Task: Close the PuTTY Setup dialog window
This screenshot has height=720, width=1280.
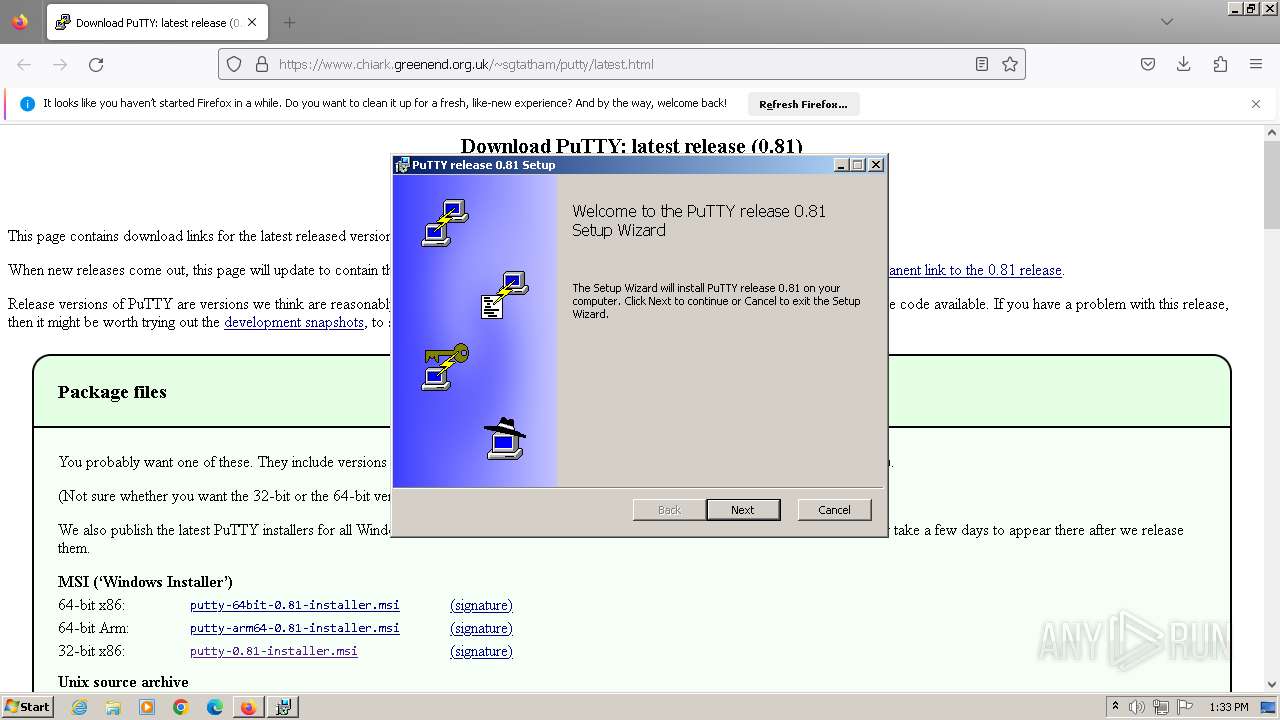Action: tap(876, 165)
